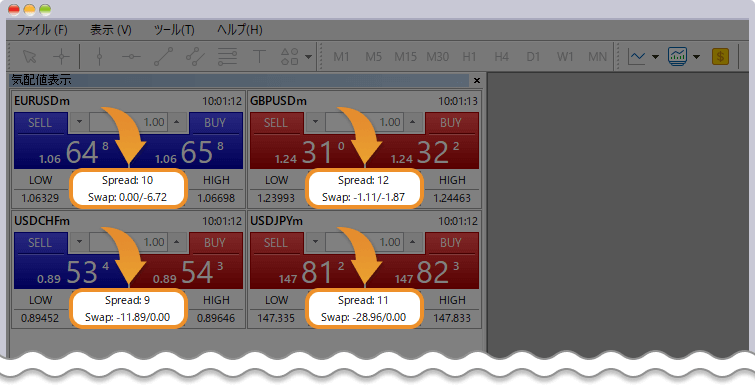Close the 気配値表示 panel

(x=477, y=80)
